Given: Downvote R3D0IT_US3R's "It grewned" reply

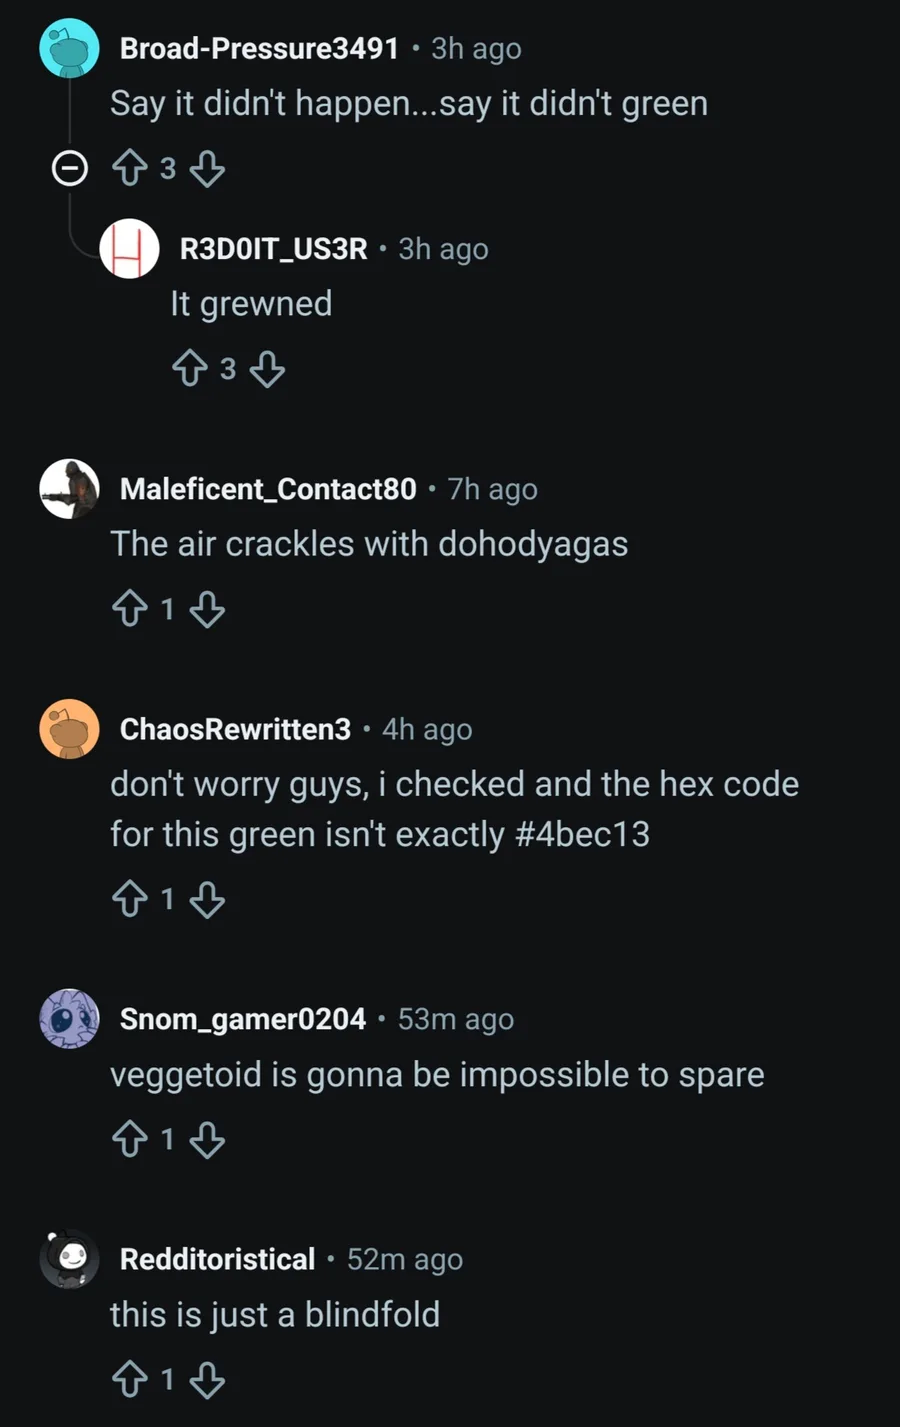Looking at the screenshot, I should point(267,369).
